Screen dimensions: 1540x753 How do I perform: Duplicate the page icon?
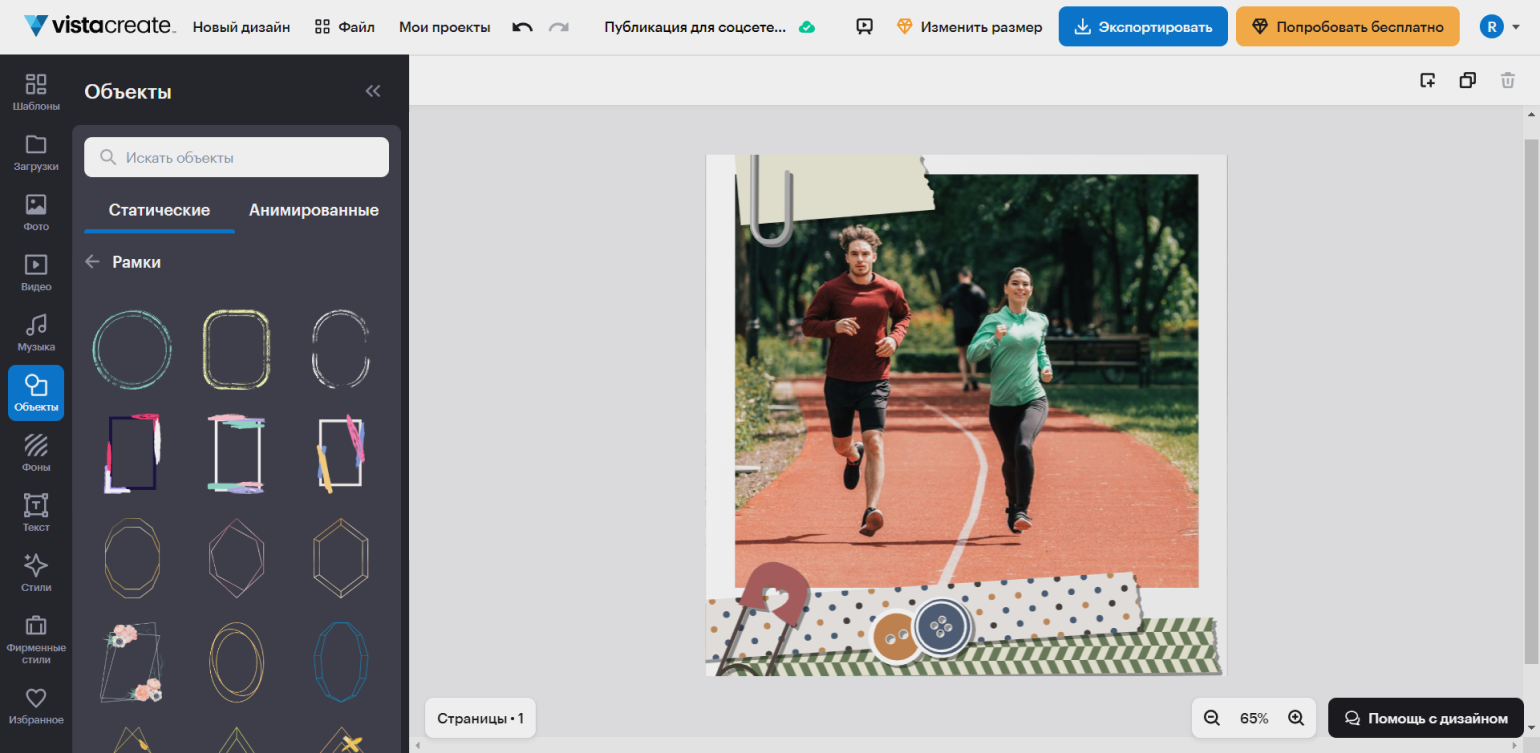(x=1468, y=80)
